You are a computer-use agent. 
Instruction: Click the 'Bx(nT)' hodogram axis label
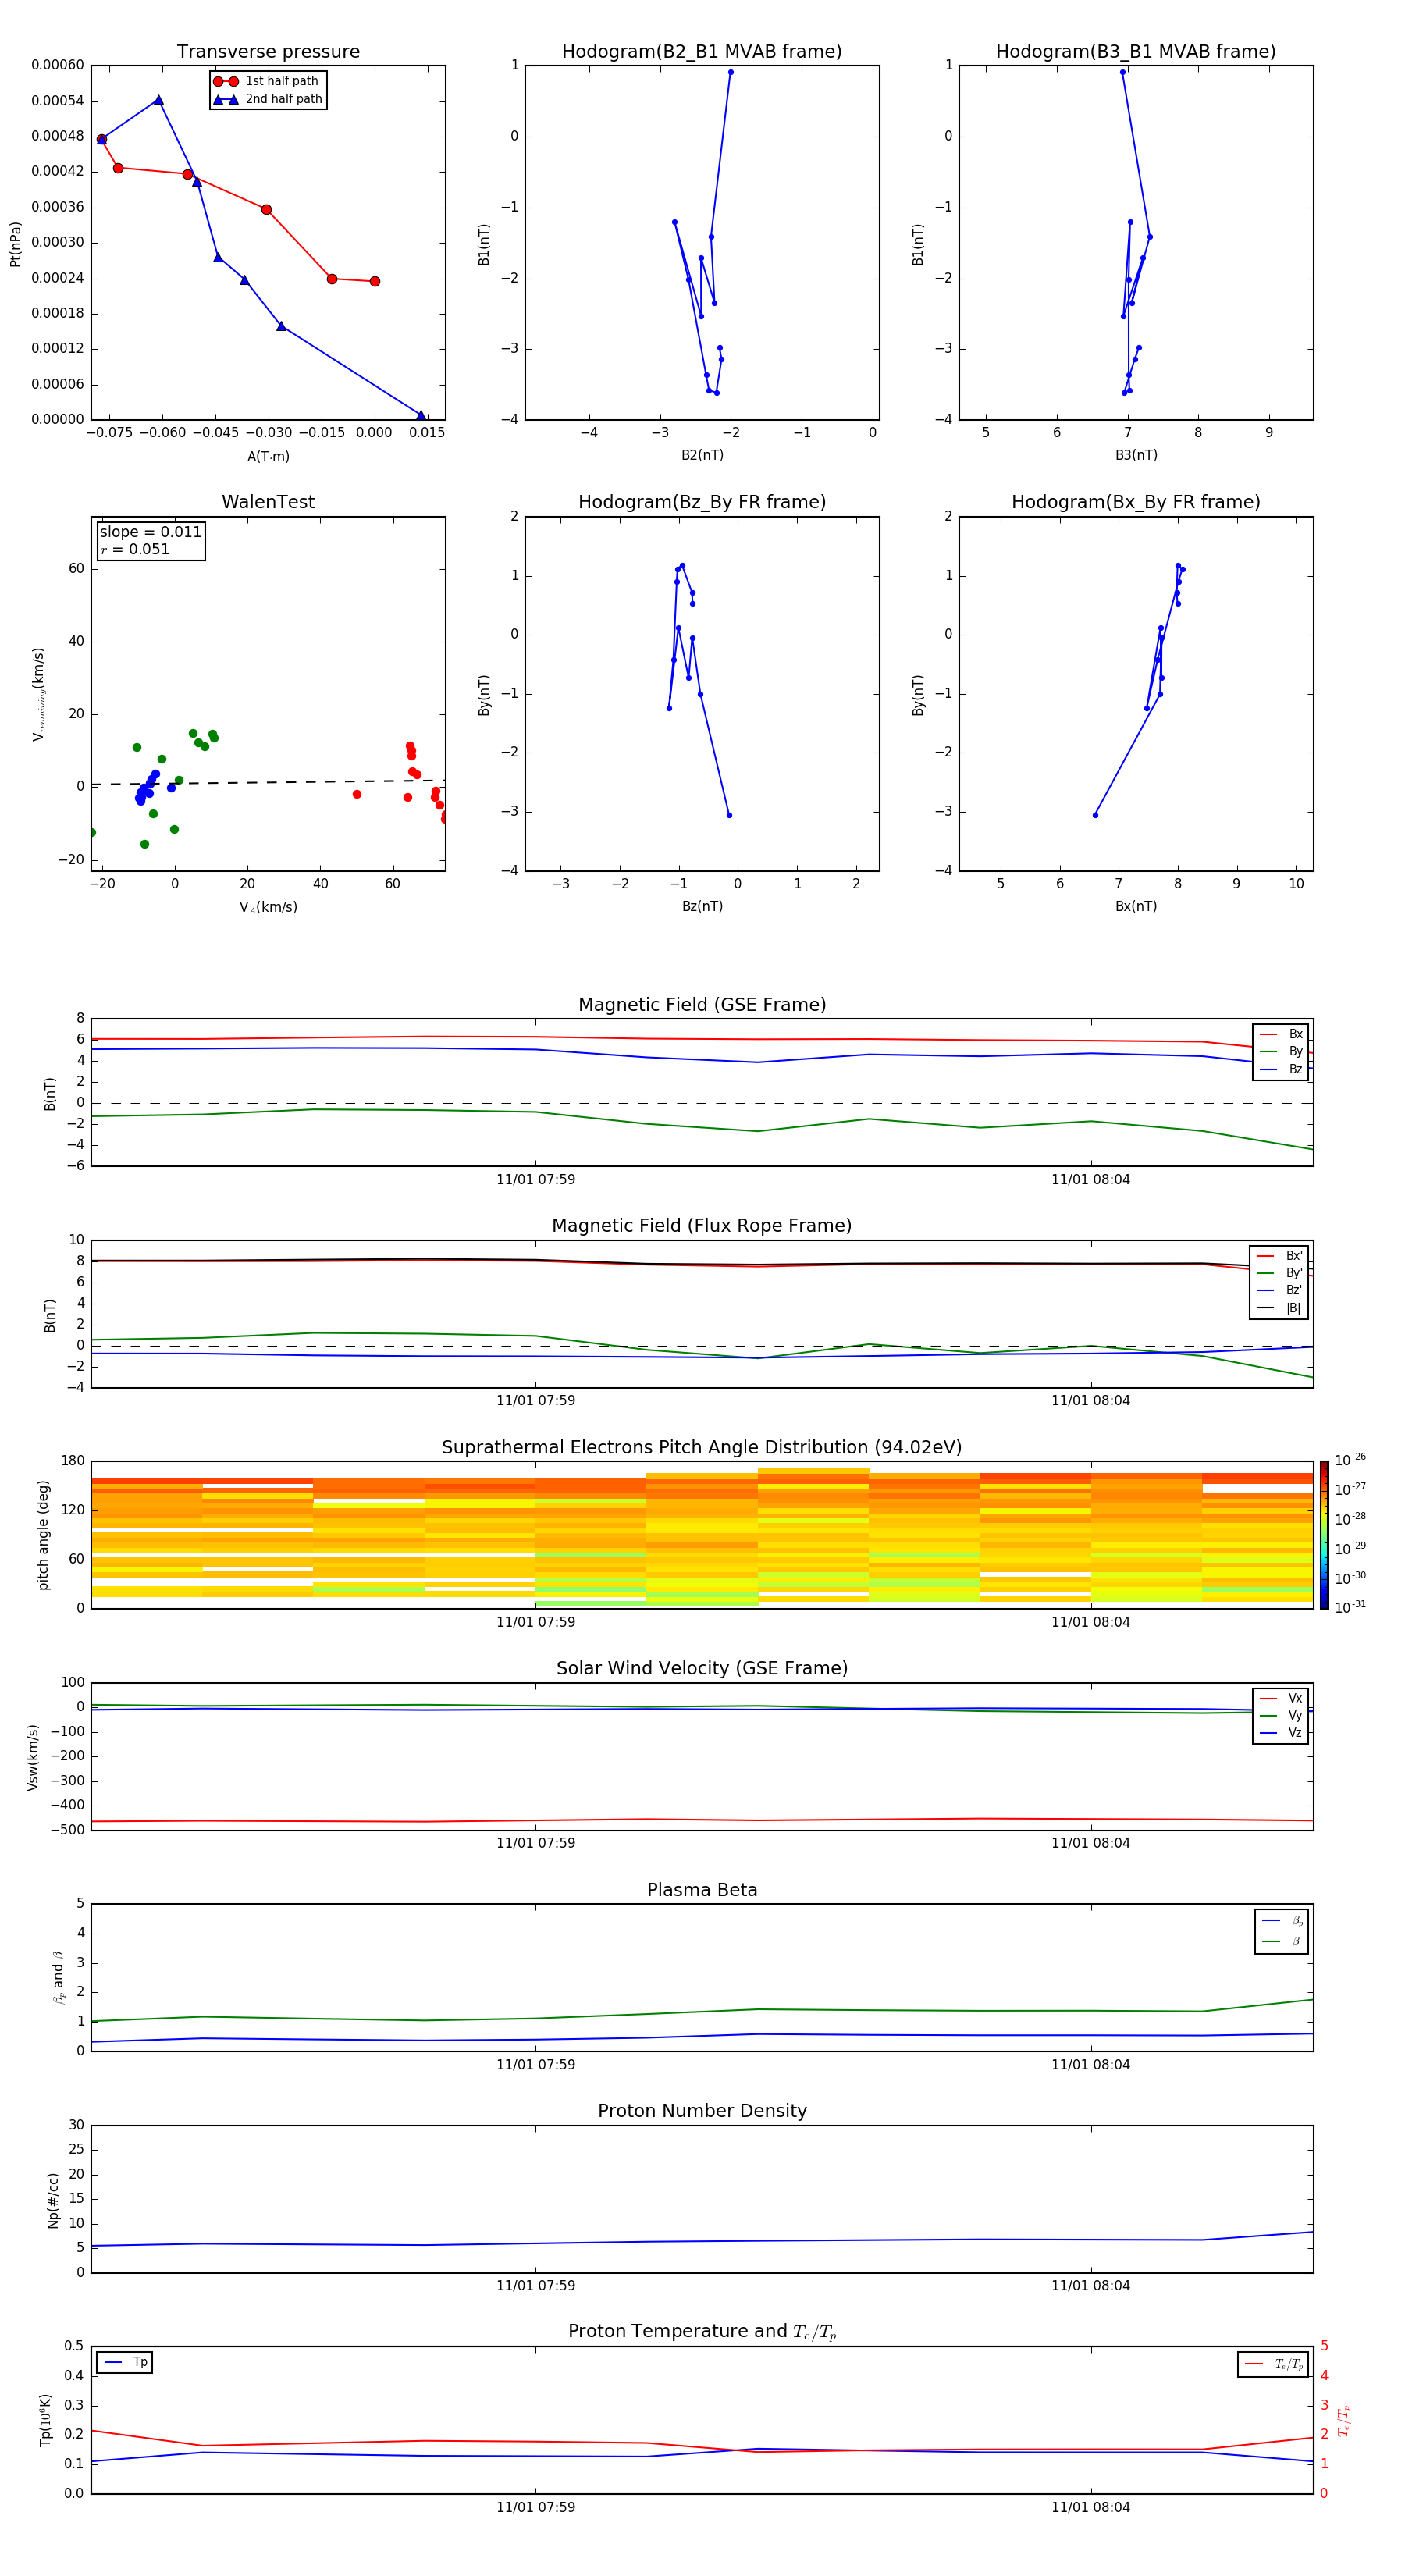click(1136, 906)
